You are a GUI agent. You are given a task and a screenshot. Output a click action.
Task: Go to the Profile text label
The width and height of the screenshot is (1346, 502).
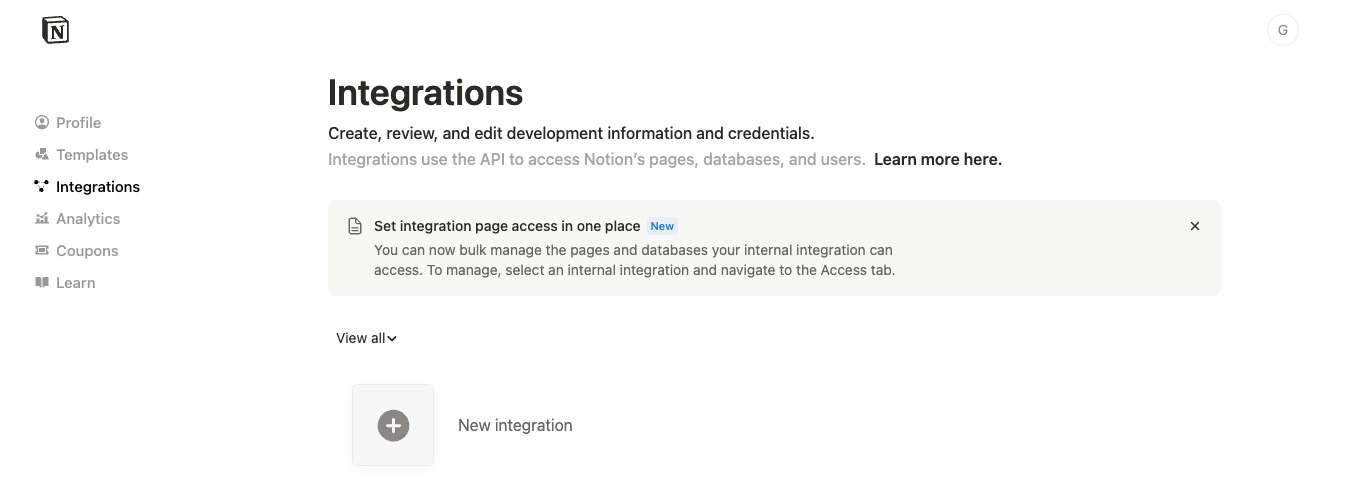pyautogui.click(x=78, y=123)
